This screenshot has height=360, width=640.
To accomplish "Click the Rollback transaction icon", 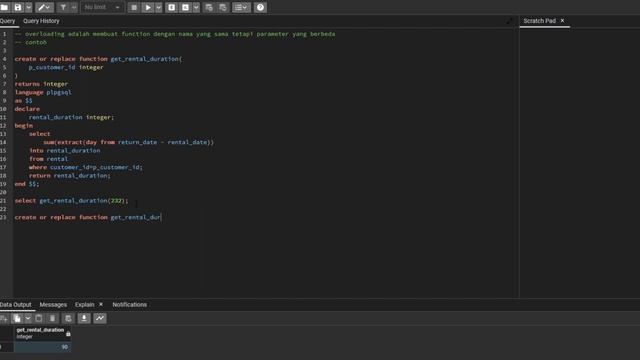I will [x=223, y=7].
